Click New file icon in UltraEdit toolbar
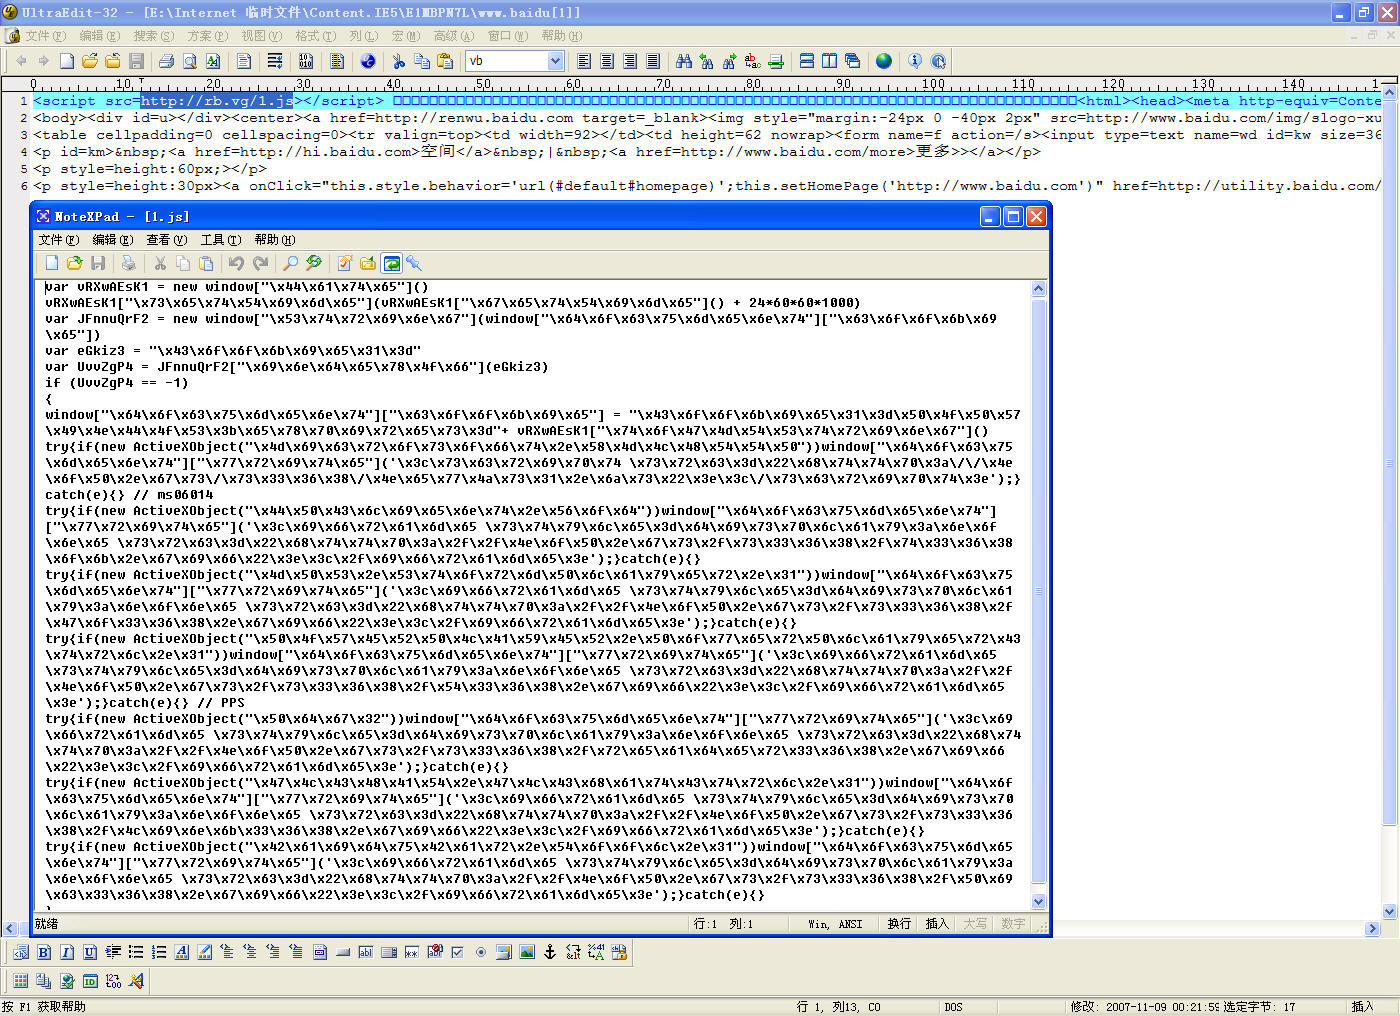Screen dimensions: 1400x1016 pyautogui.click(x=67, y=61)
